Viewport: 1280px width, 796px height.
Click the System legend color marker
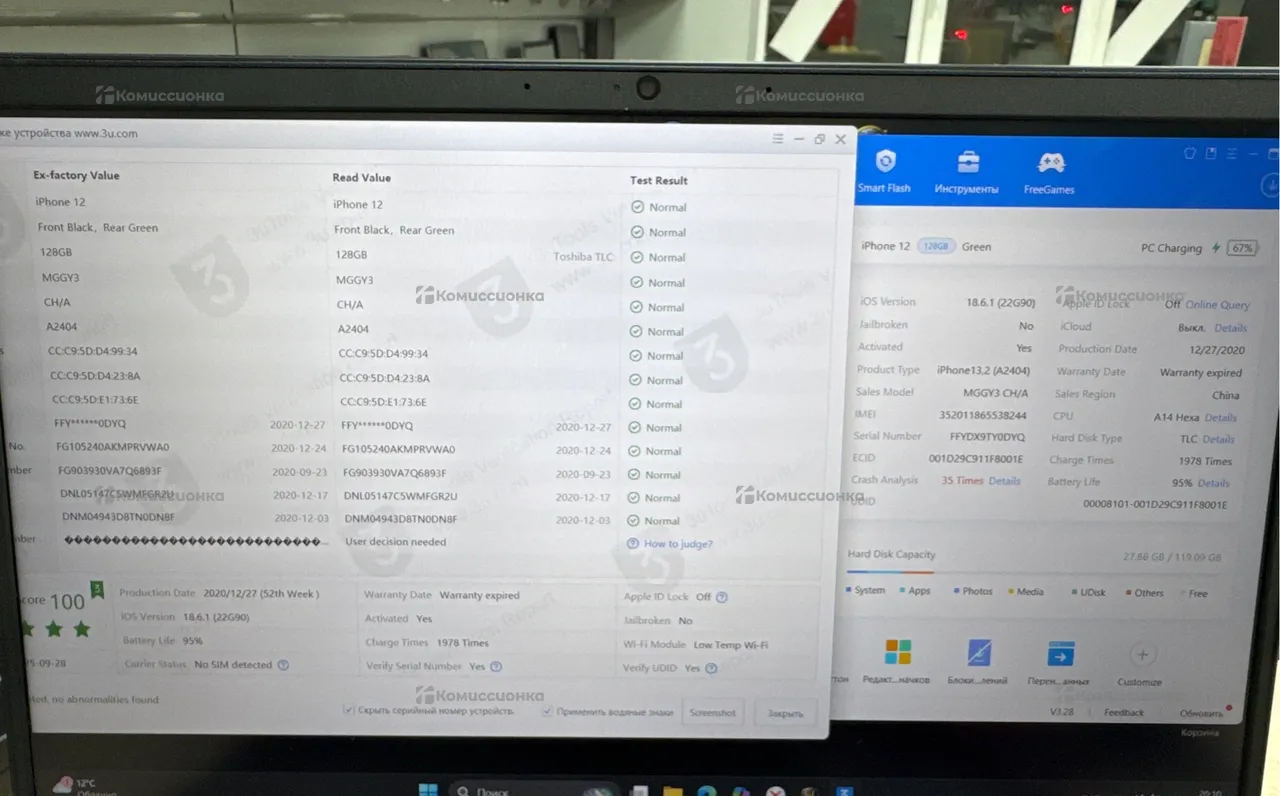(x=850, y=590)
